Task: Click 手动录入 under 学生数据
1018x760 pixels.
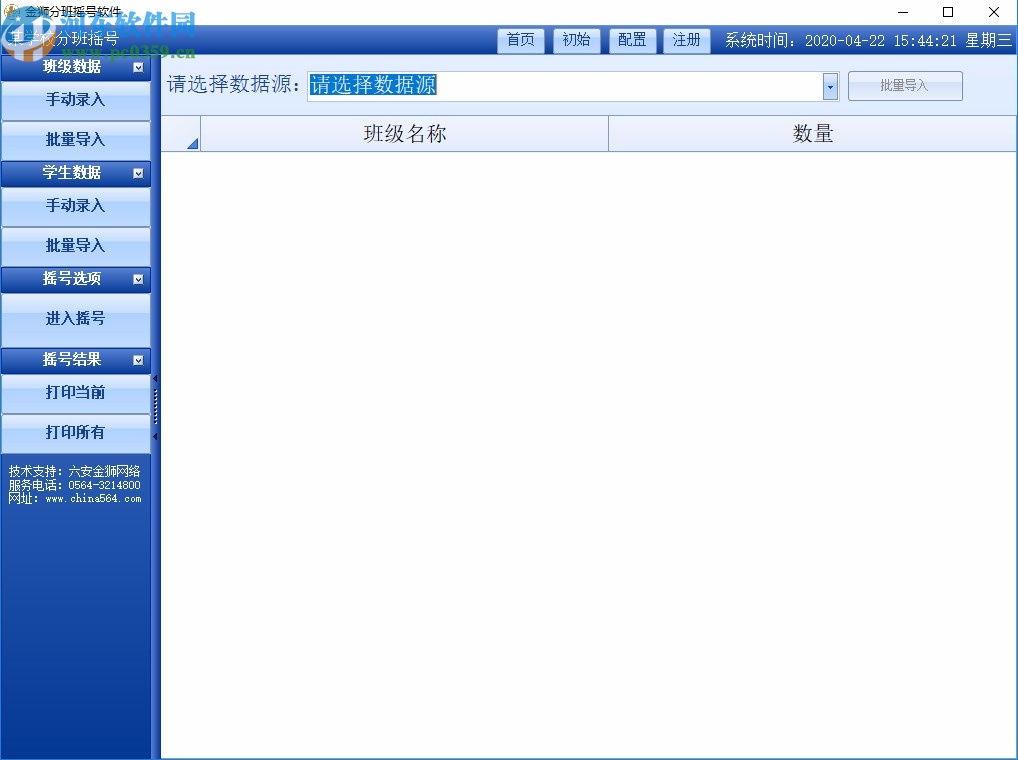Action: [x=75, y=206]
